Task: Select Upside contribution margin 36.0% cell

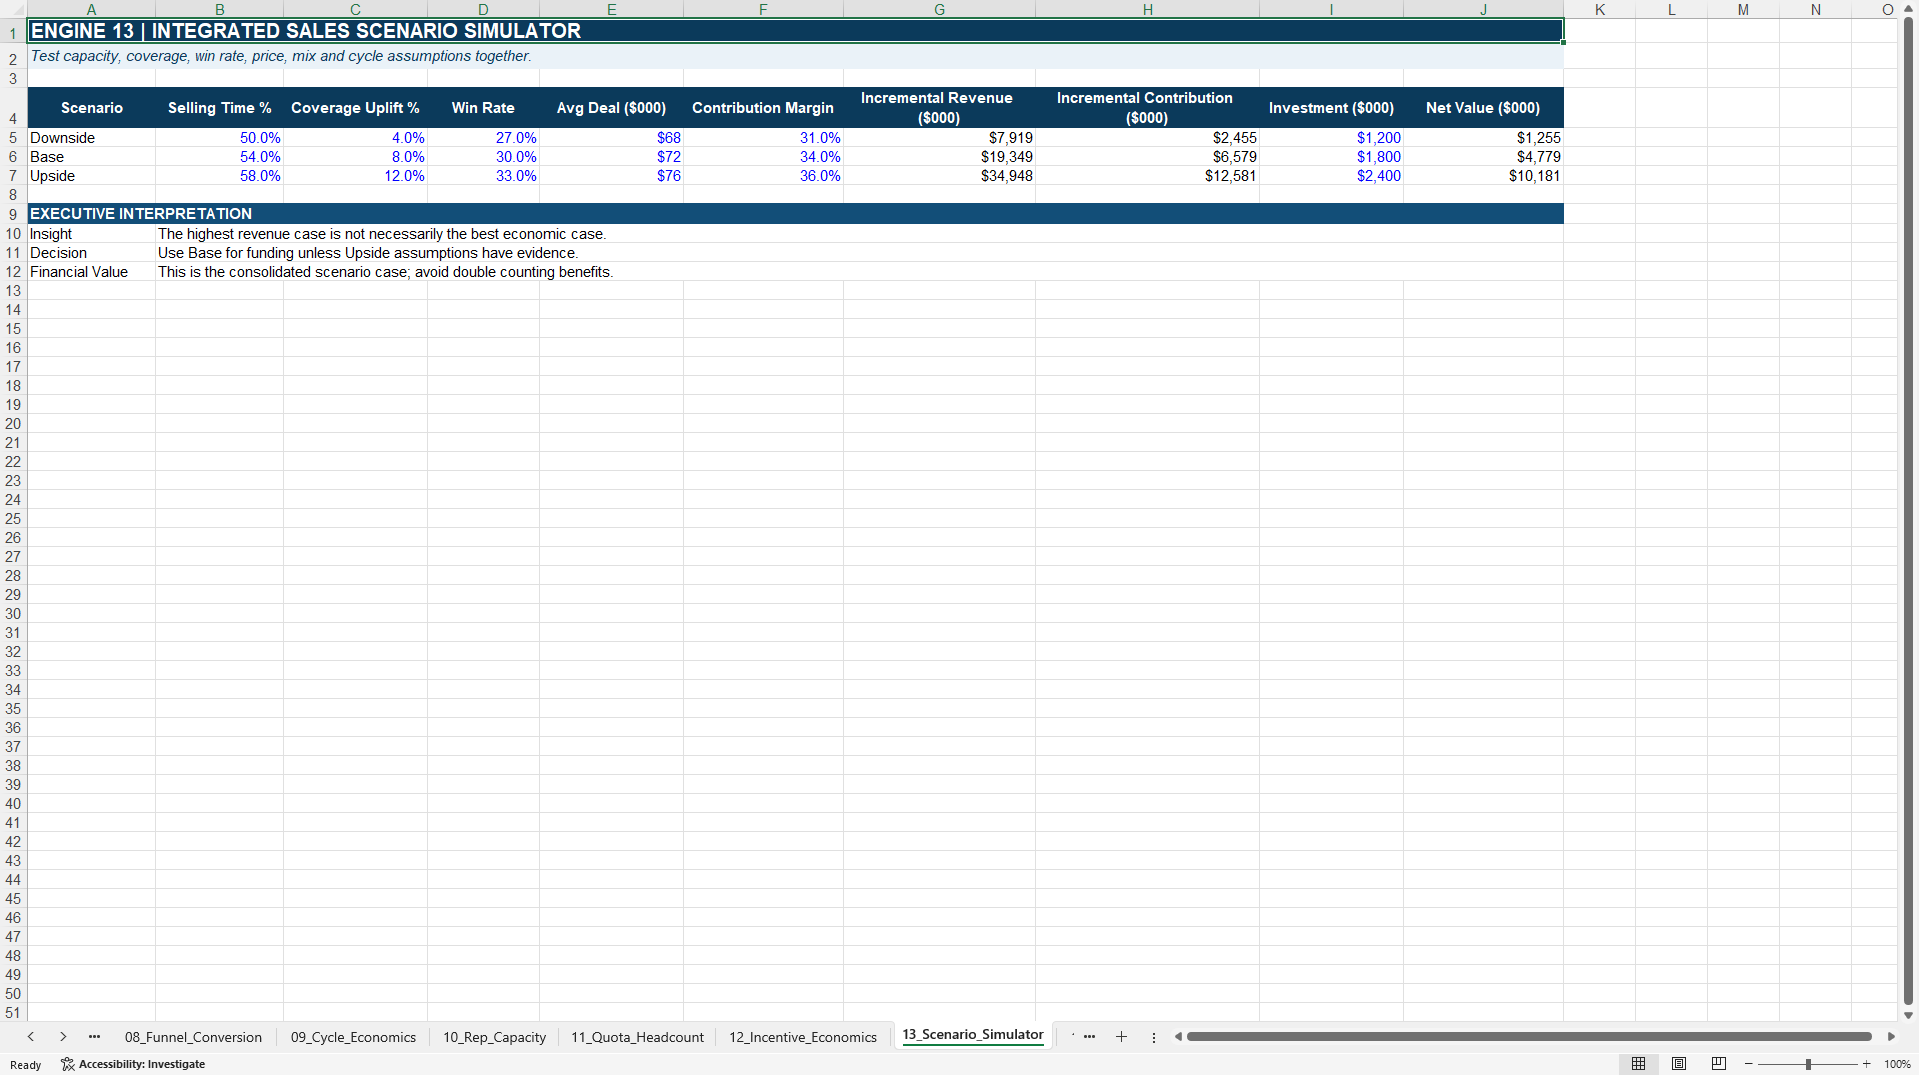Action: tap(763, 176)
